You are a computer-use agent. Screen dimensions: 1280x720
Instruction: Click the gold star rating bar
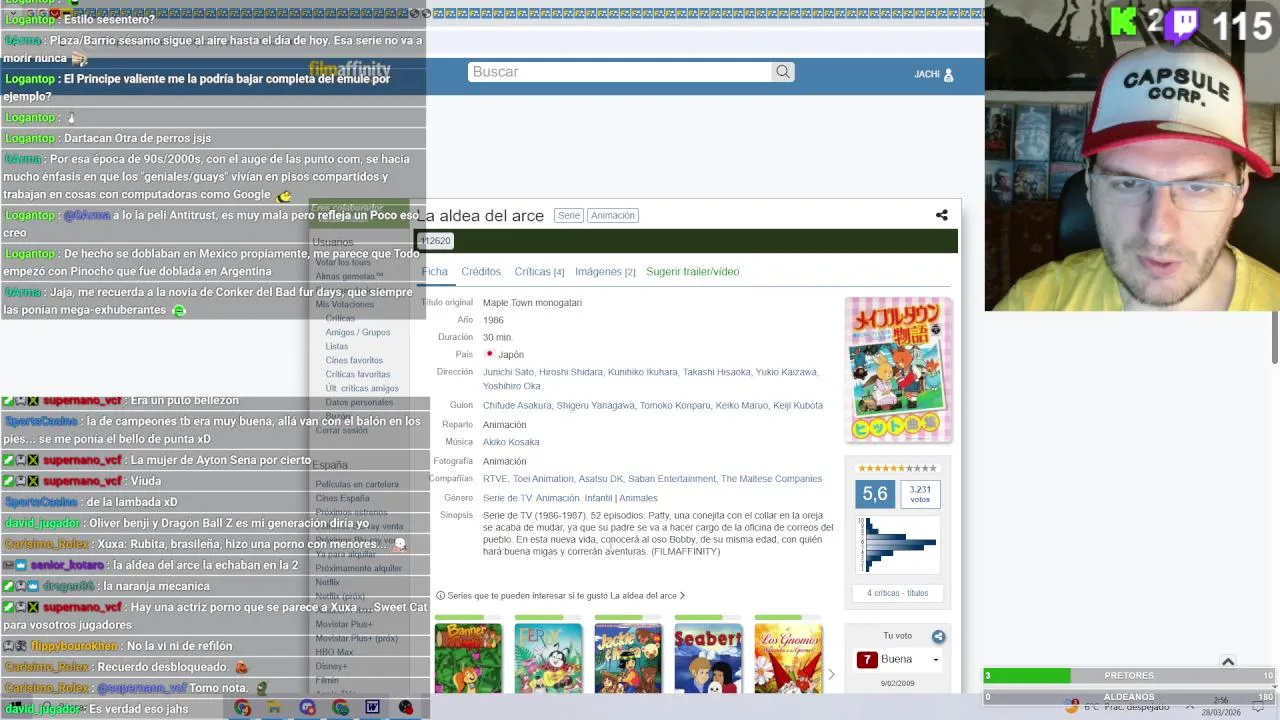(897, 468)
